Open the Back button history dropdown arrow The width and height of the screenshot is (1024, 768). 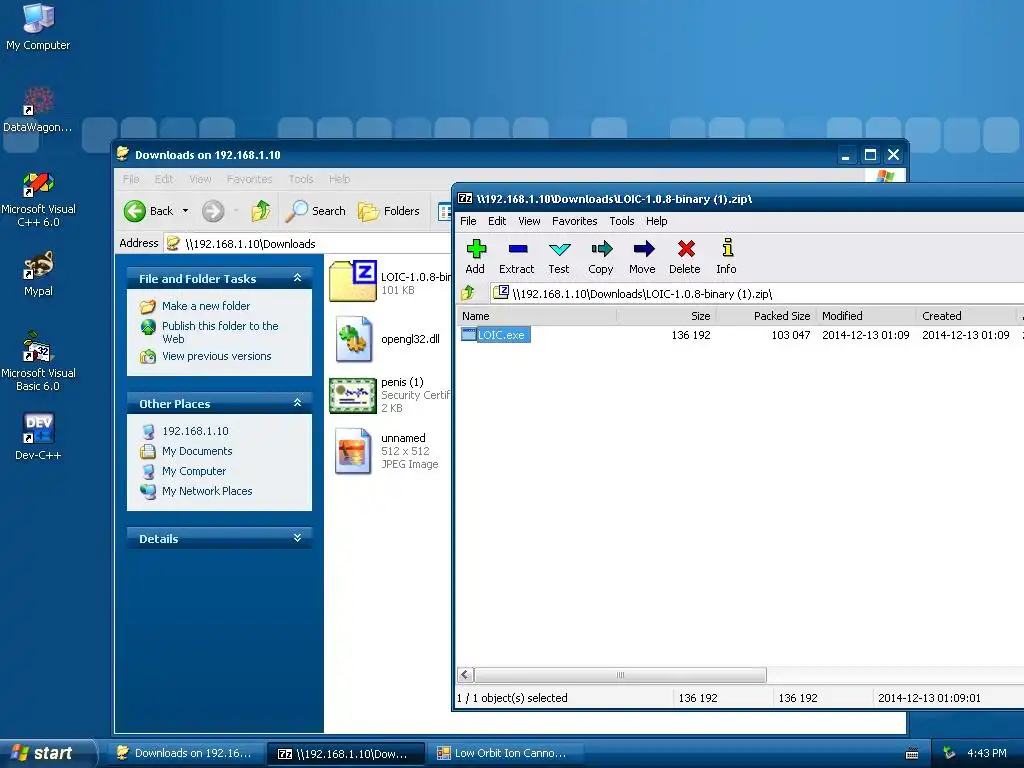185,211
